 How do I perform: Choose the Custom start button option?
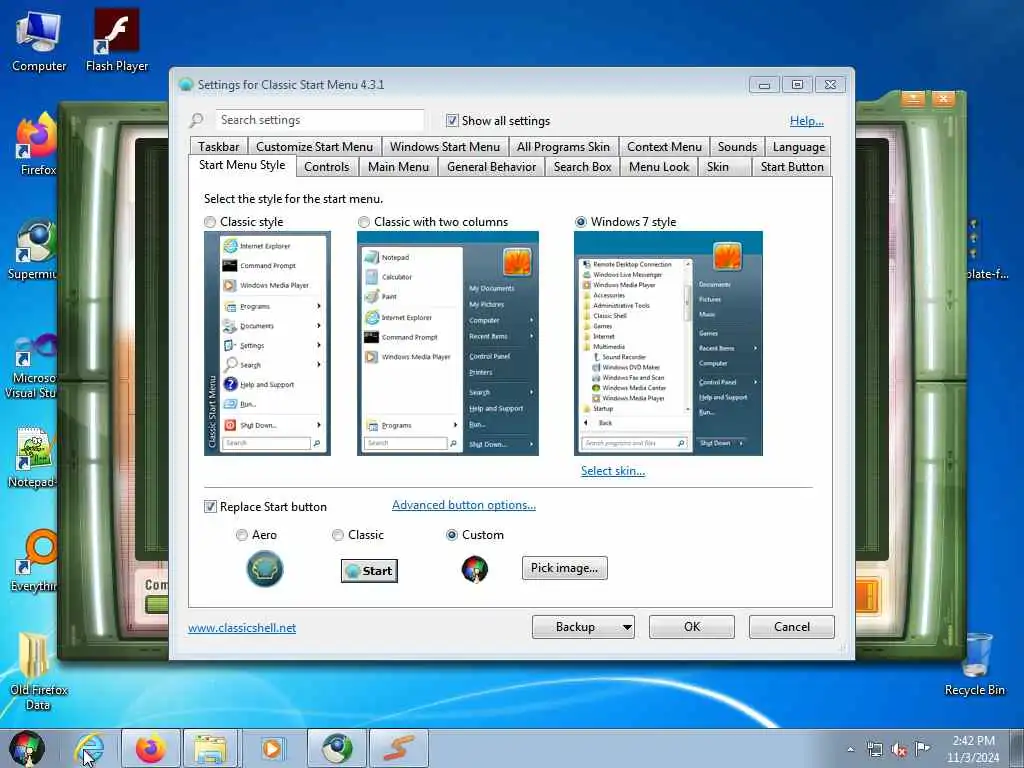pos(451,535)
